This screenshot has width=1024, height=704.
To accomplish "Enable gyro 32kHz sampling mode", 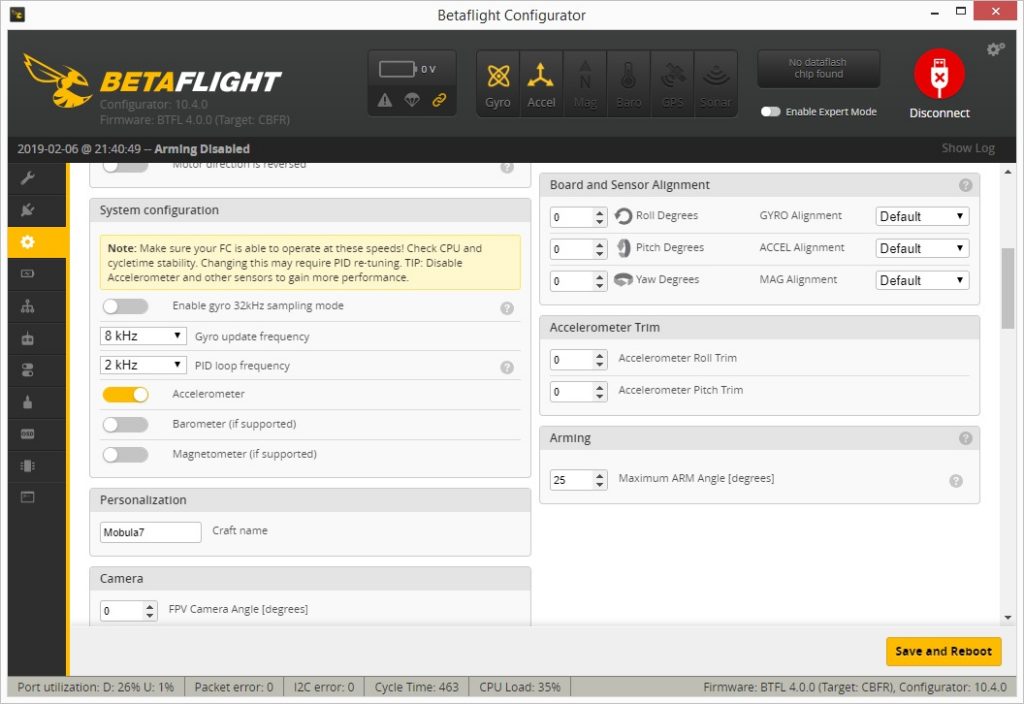I will click(125, 306).
